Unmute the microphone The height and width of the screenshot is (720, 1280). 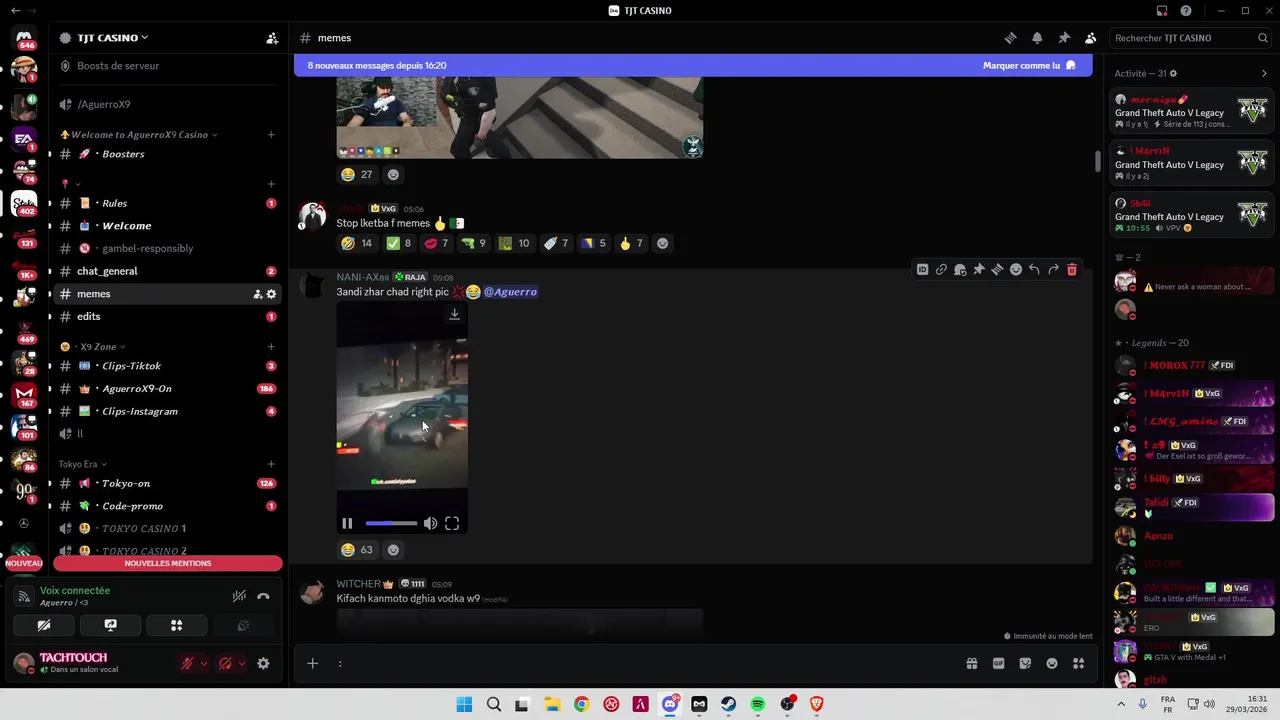(x=187, y=663)
